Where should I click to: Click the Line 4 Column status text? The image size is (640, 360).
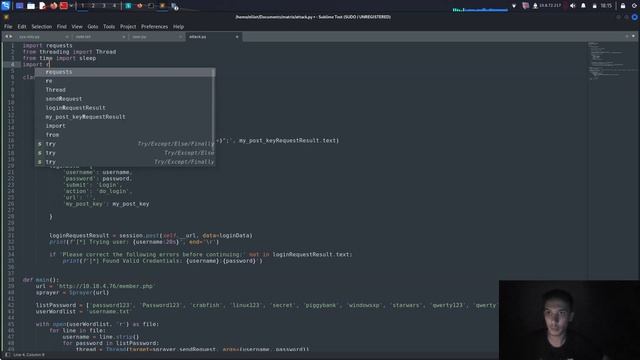point(29,355)
